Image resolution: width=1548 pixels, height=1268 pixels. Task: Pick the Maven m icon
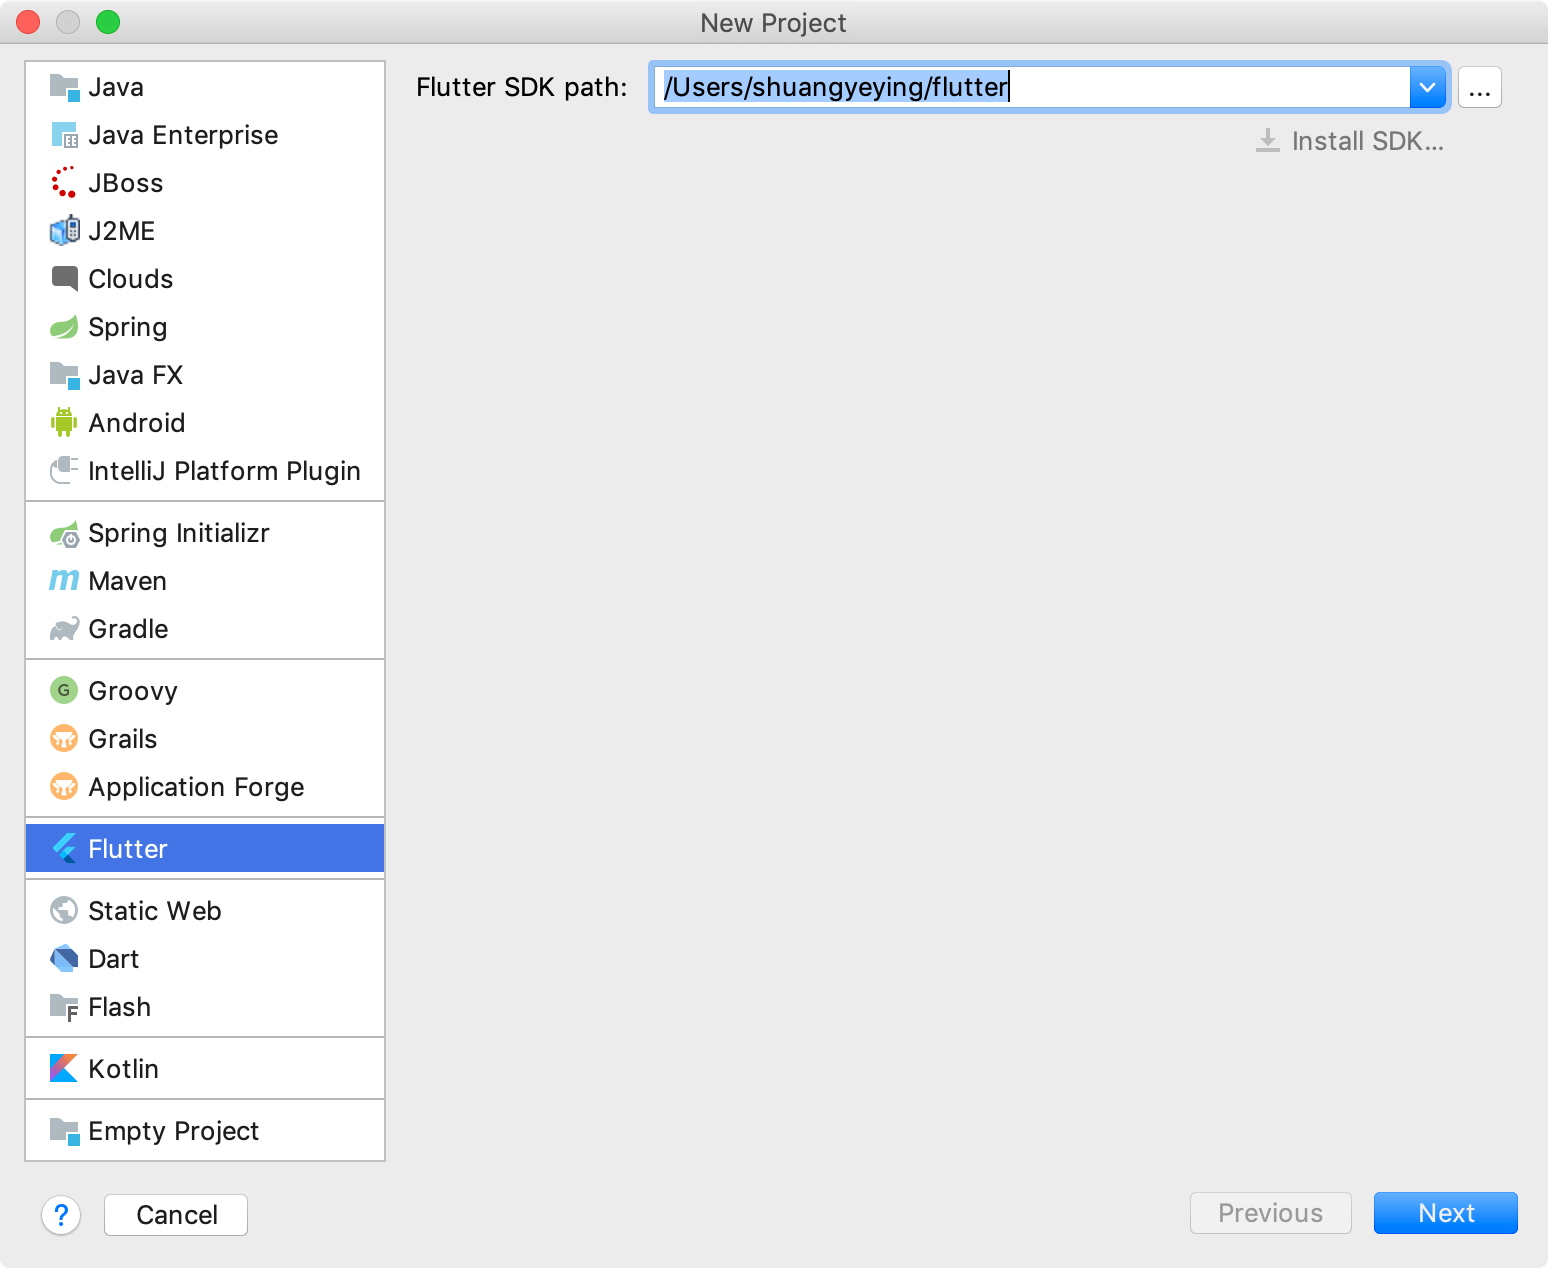point(64,581)
